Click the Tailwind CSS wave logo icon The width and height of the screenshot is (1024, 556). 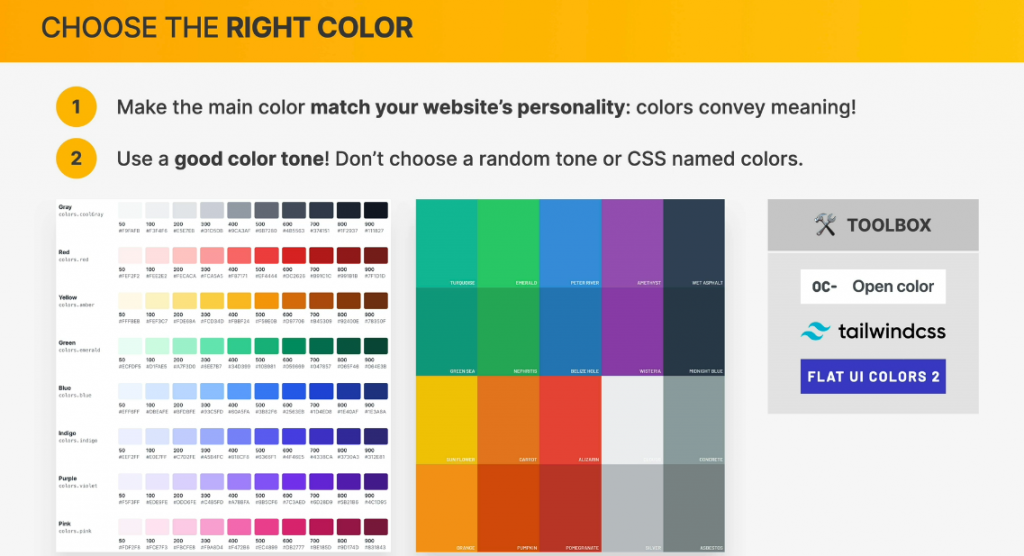click(818, 331)
